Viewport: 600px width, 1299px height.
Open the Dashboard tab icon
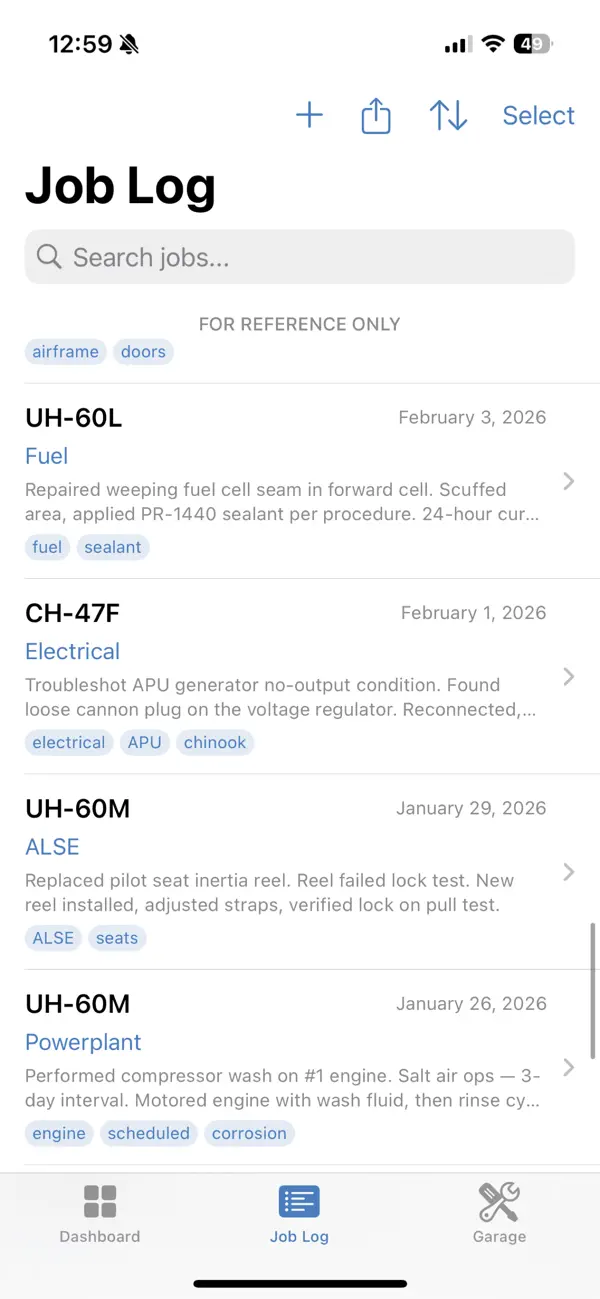click(x=99, y=1201)
